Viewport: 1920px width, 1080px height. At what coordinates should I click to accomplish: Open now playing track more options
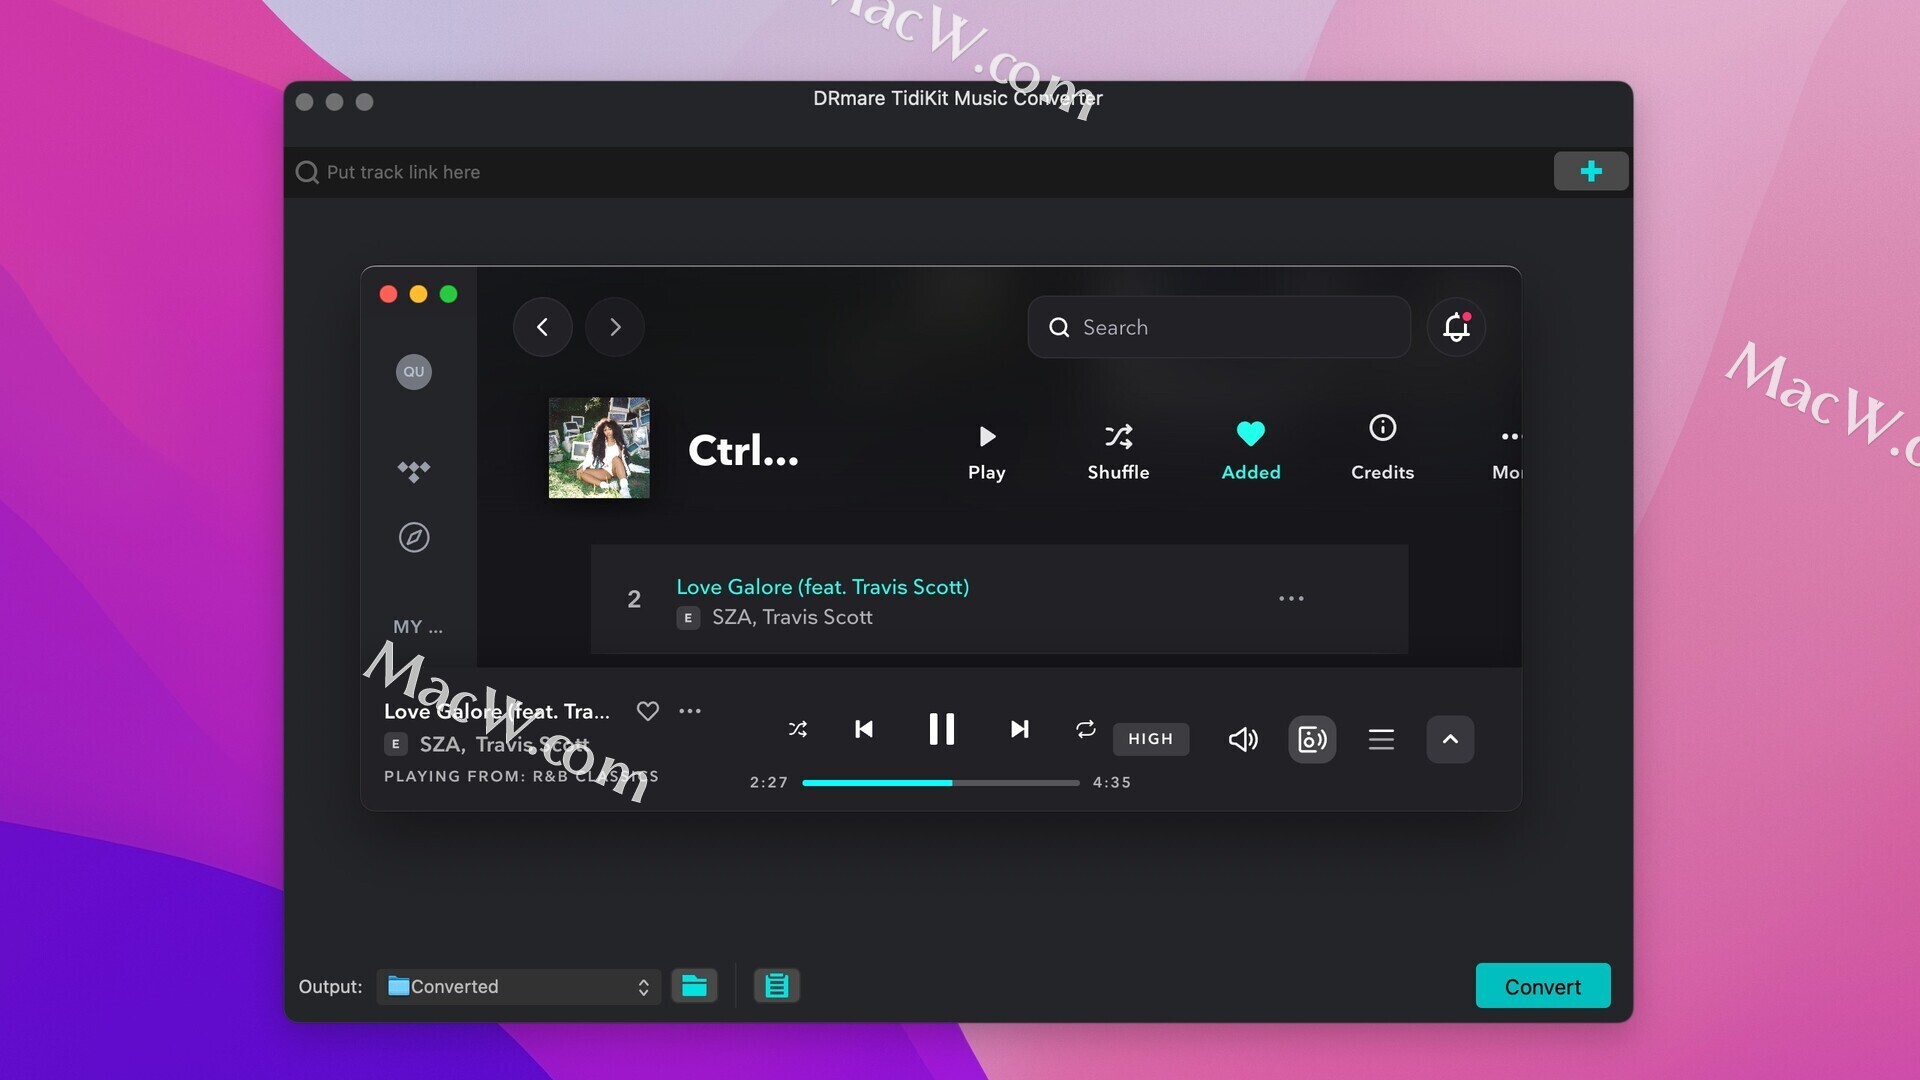point(690,711)
